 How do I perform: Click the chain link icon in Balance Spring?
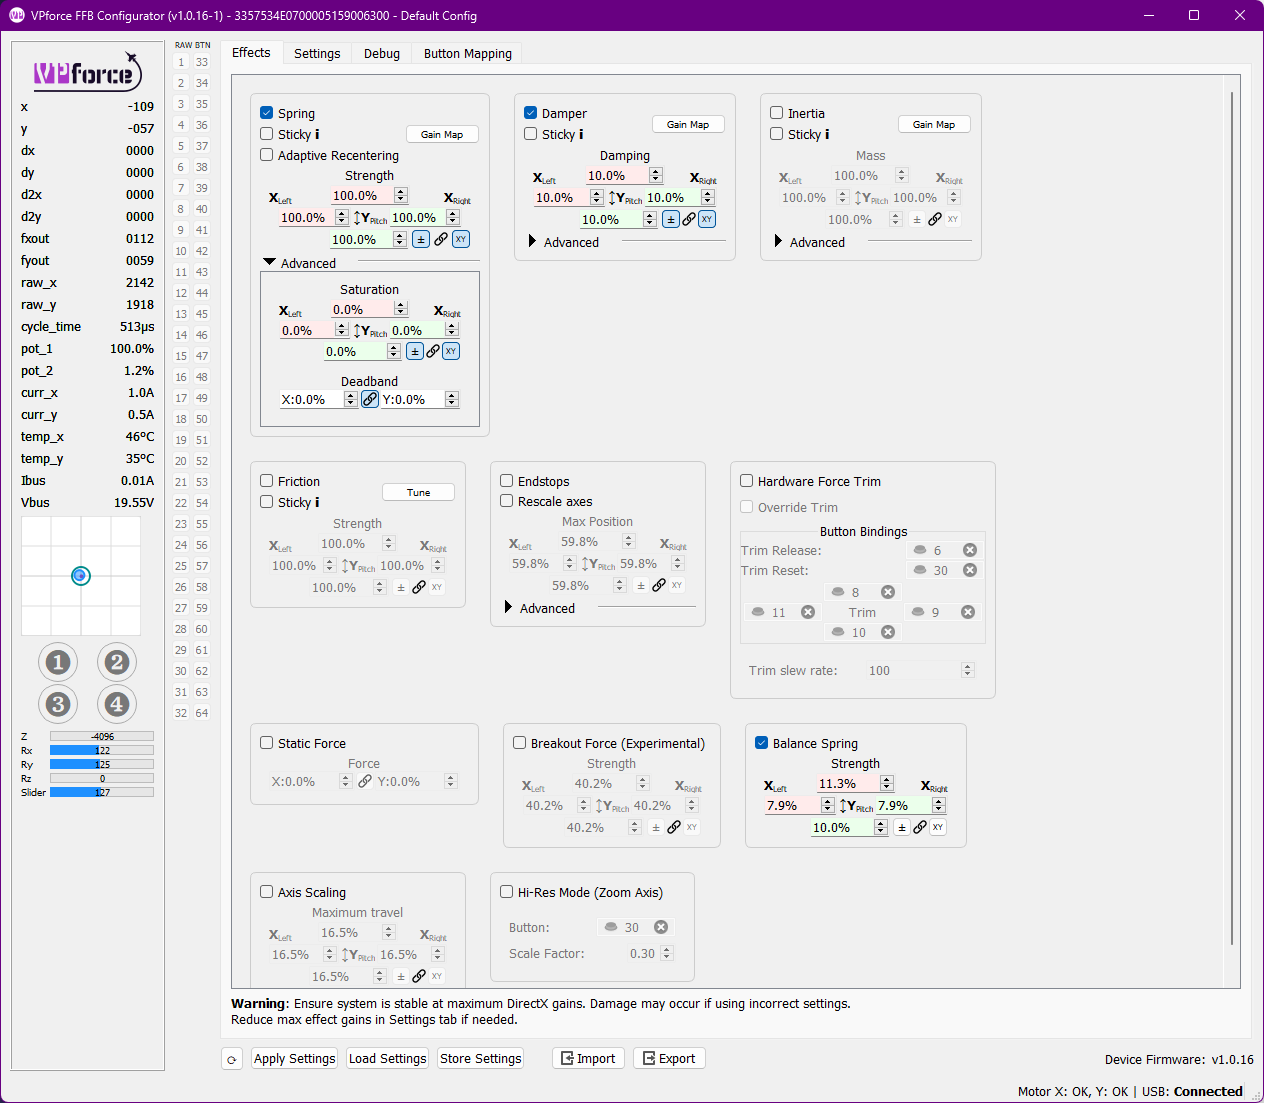(x=920, y=827)
